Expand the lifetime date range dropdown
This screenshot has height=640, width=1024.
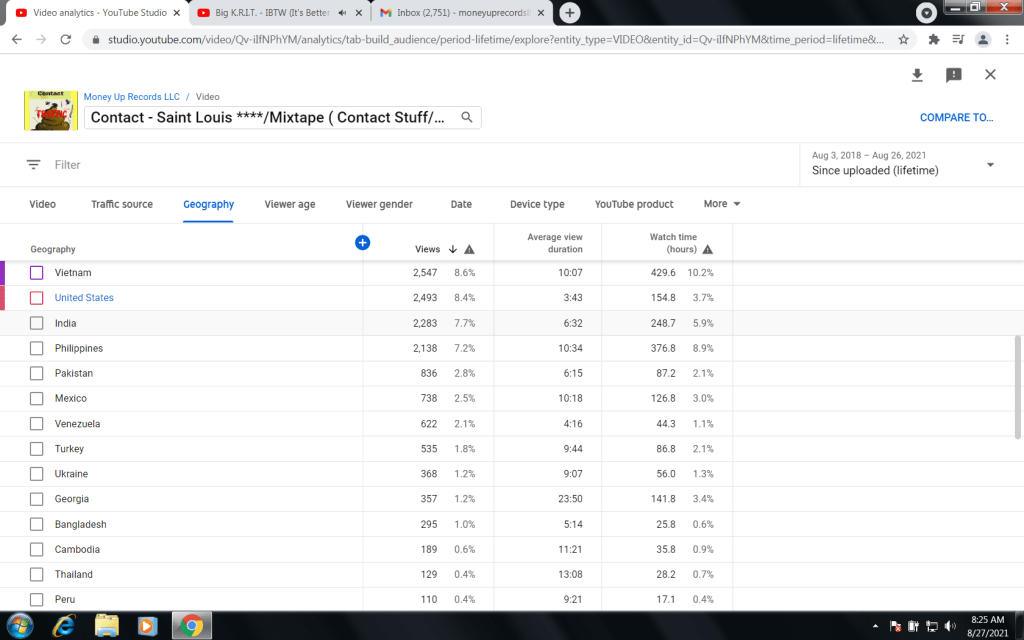click(990, 164)
